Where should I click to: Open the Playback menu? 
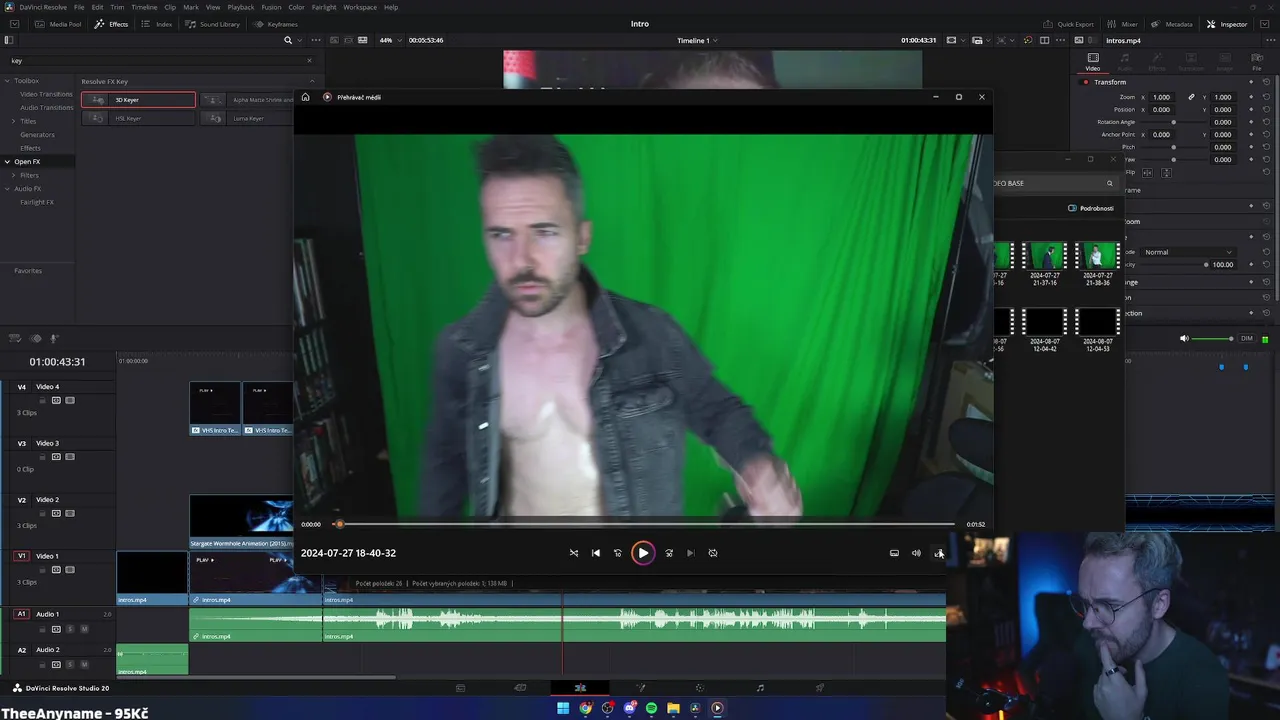pyautogui.click(x=241, y=7)
